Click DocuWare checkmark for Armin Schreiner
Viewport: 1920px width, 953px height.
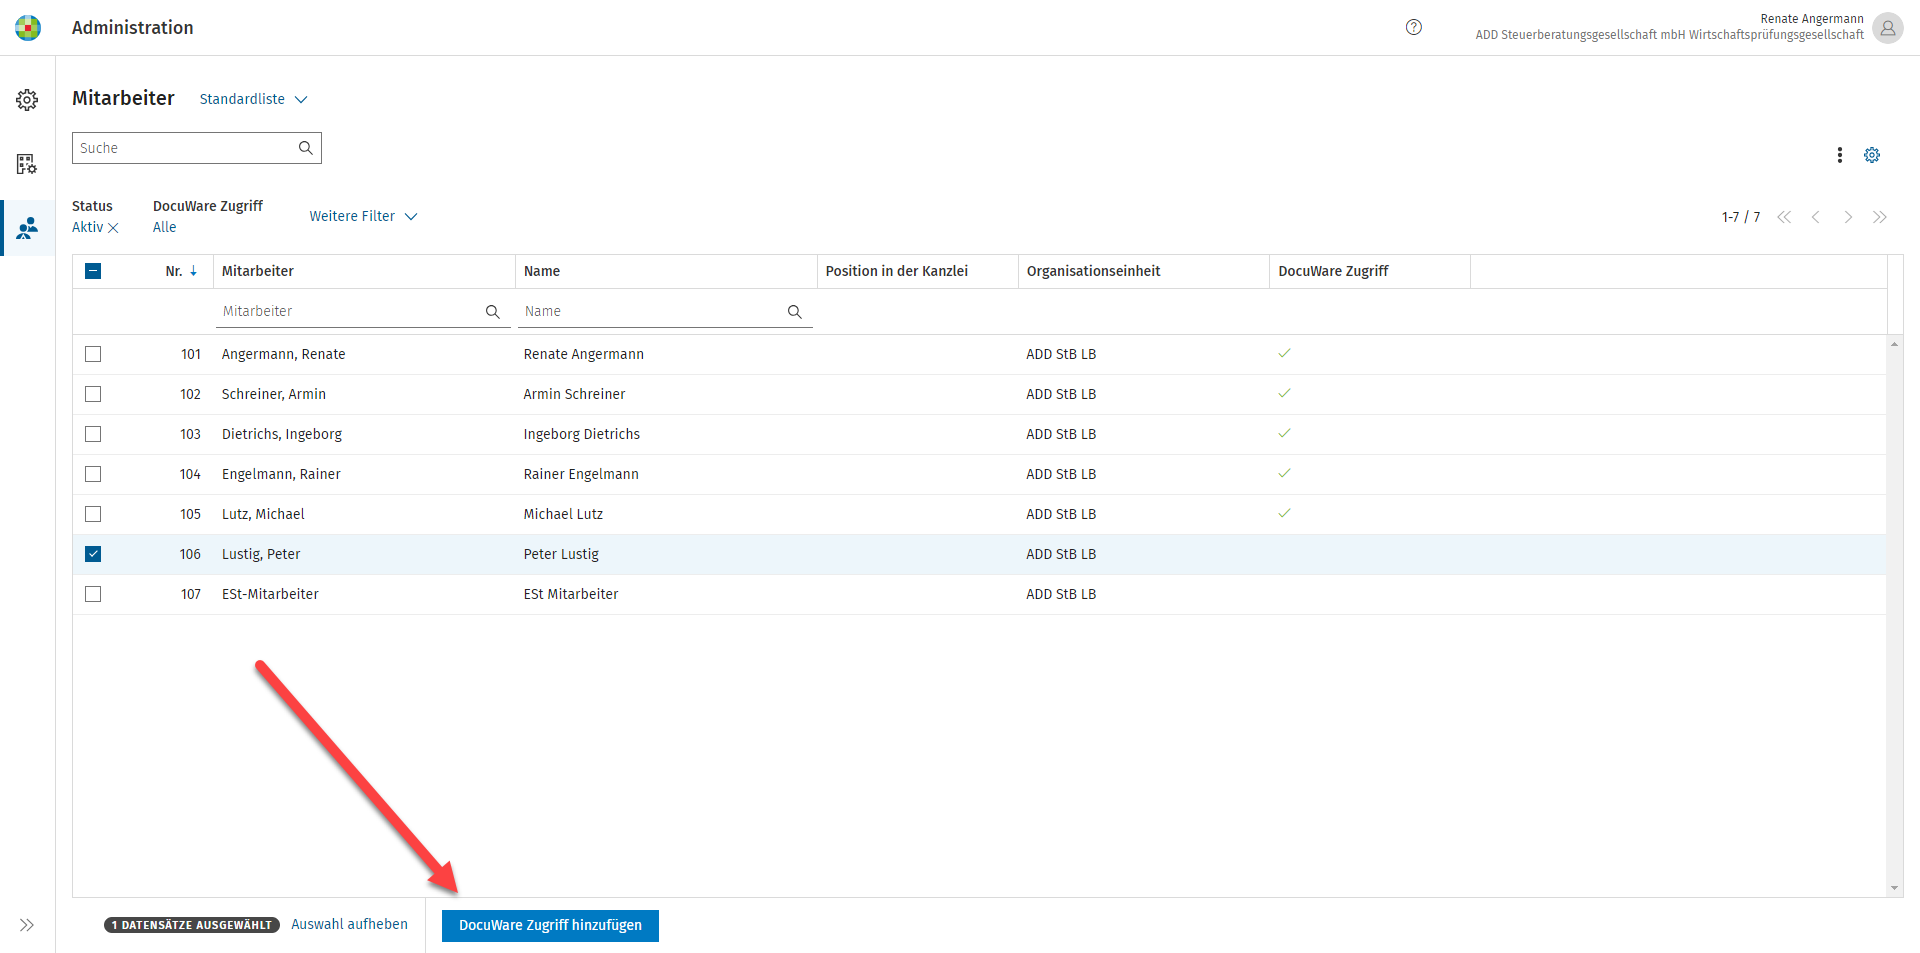click(x=1284, y=393)
